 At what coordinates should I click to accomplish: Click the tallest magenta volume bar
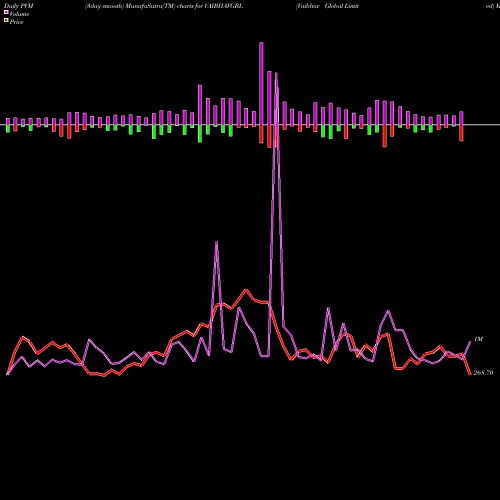pyautogui.click(x=261, y=84)
